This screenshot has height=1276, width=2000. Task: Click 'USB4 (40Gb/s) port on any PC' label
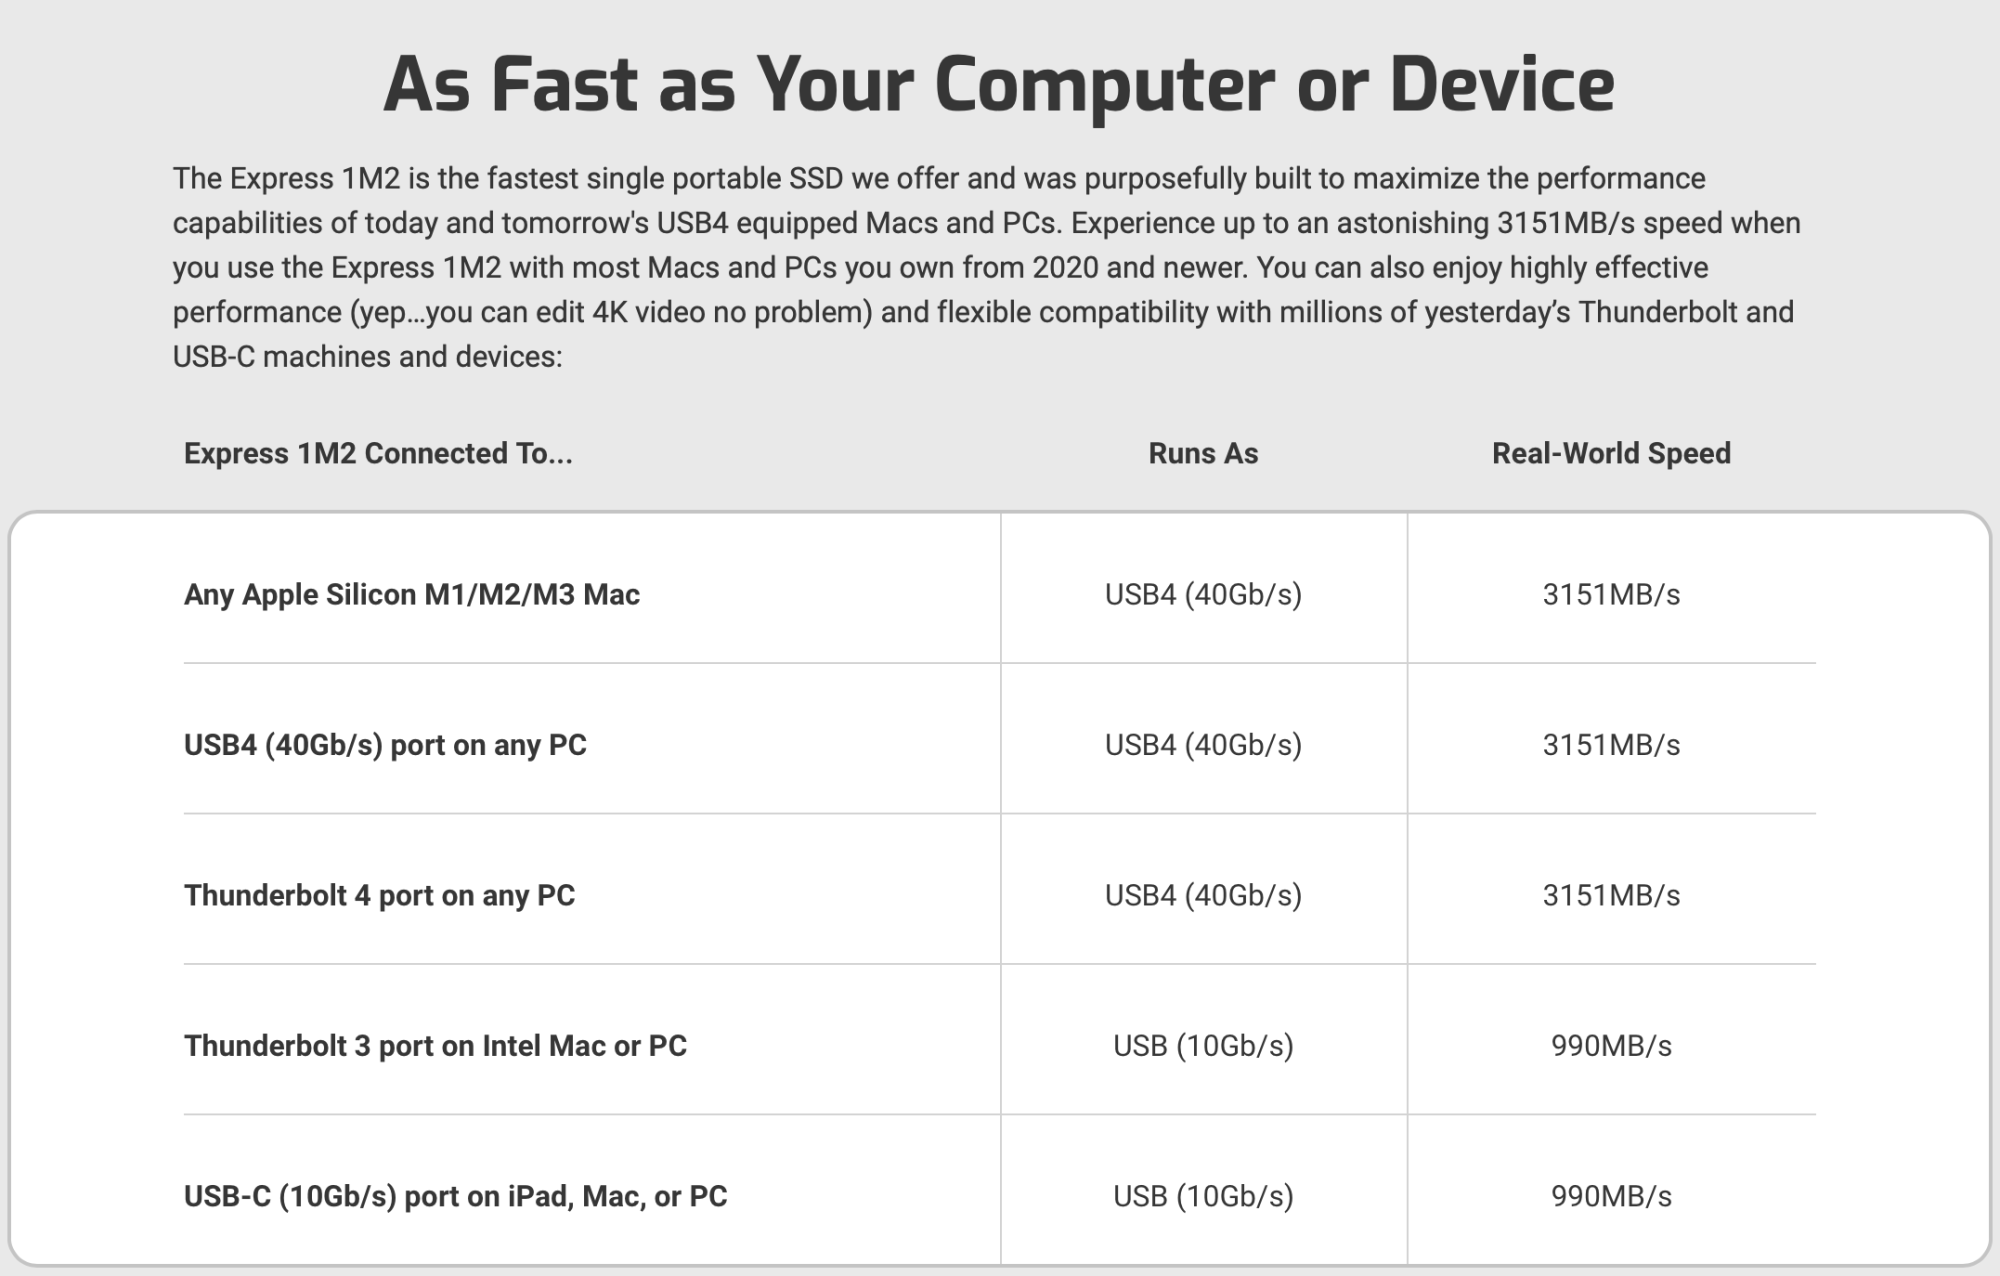click(x=385, y=745)
